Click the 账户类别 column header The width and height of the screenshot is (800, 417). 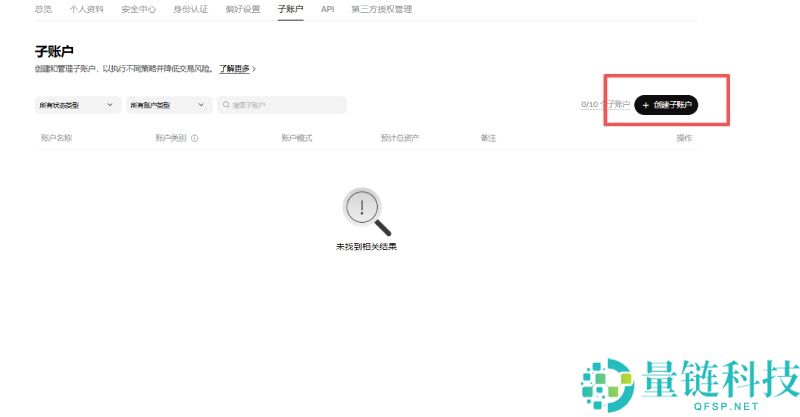point(171,138)
